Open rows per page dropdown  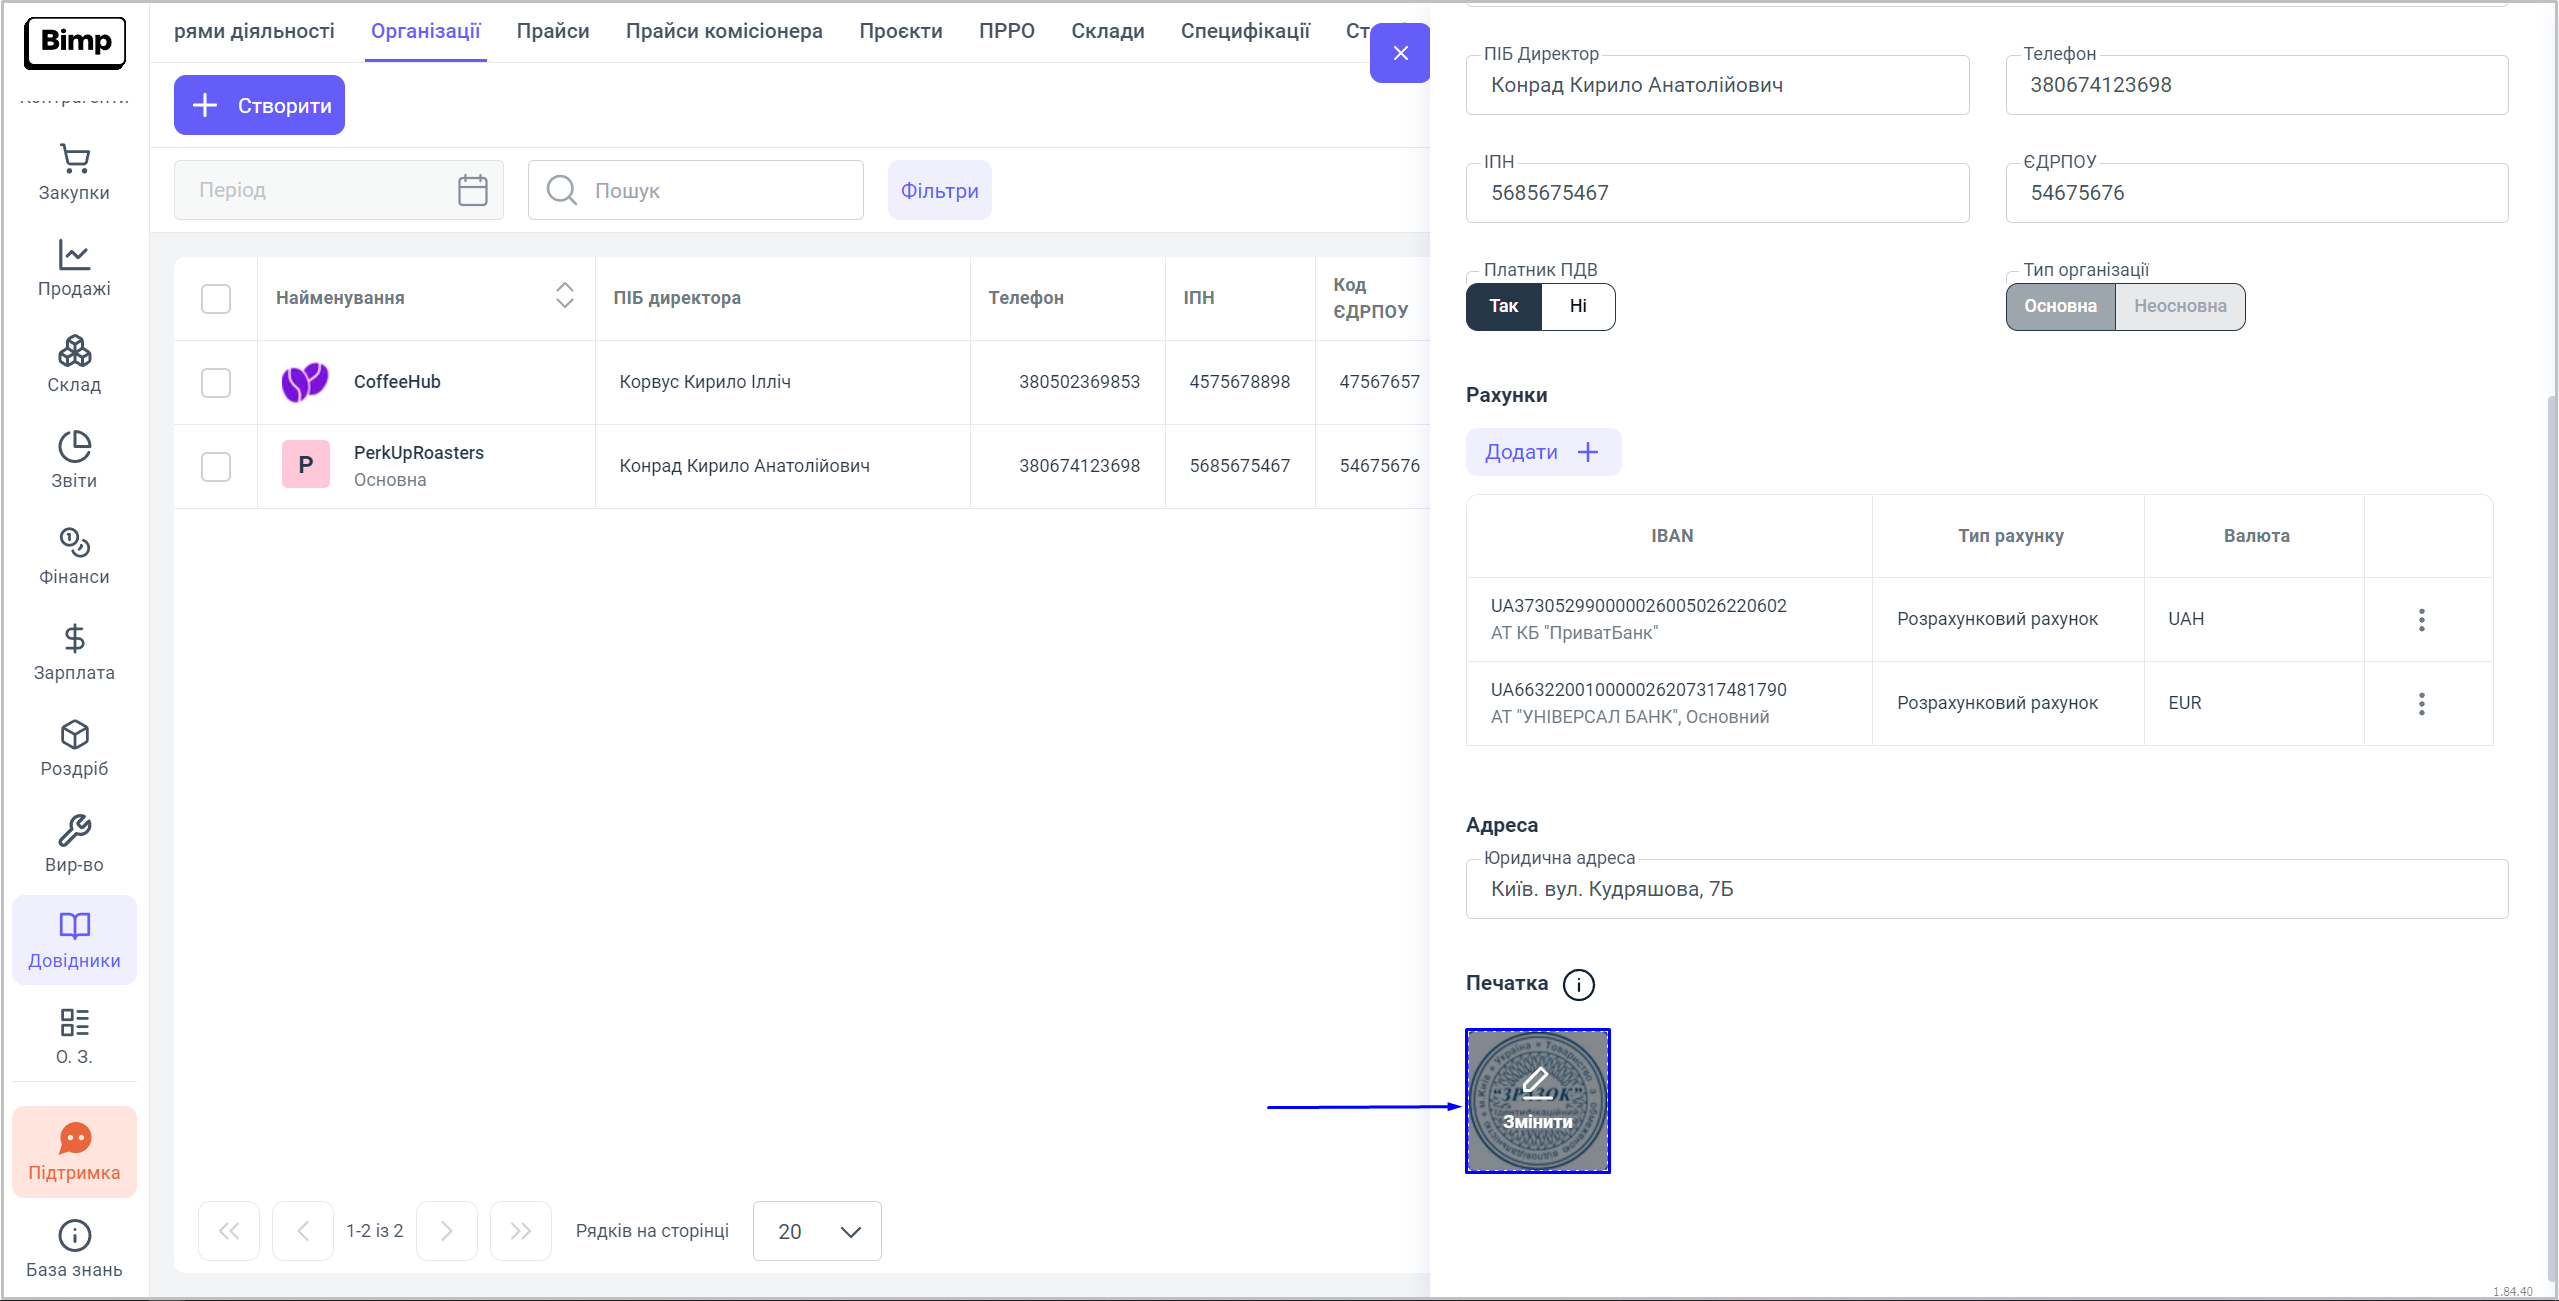[816, 1231]
